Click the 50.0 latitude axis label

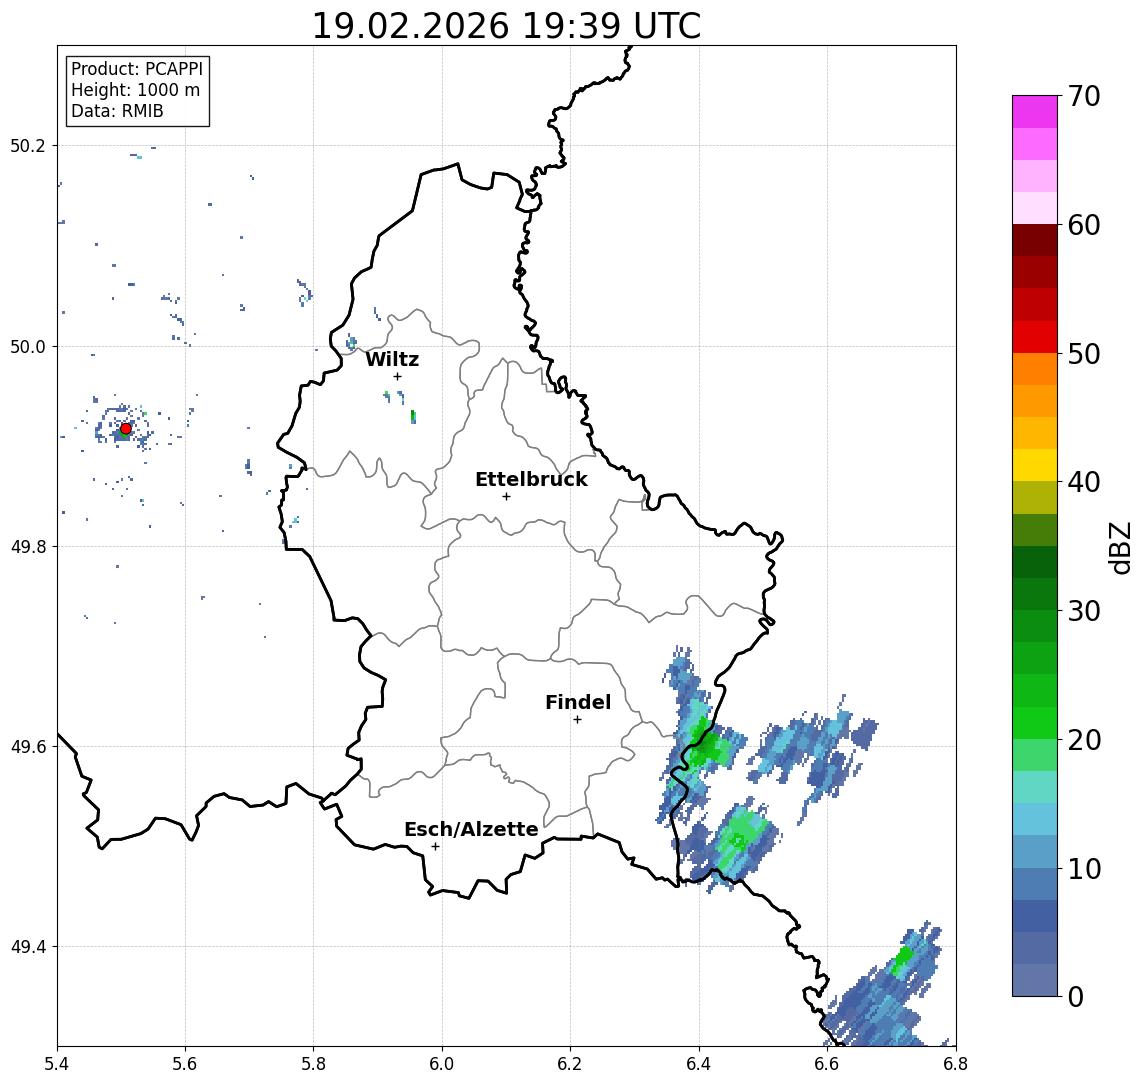coord(28,346)
